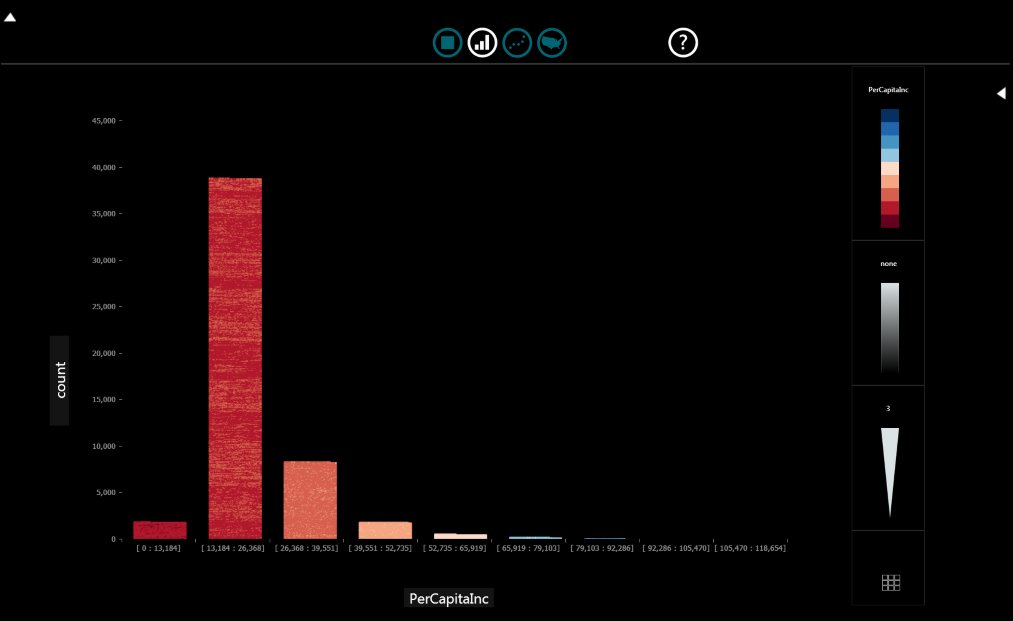Image resolution: width=1013 pixels, height=621 pixels.
Task: Open the PerCapitaInc color legend selector
Action: tap(888, 90)
